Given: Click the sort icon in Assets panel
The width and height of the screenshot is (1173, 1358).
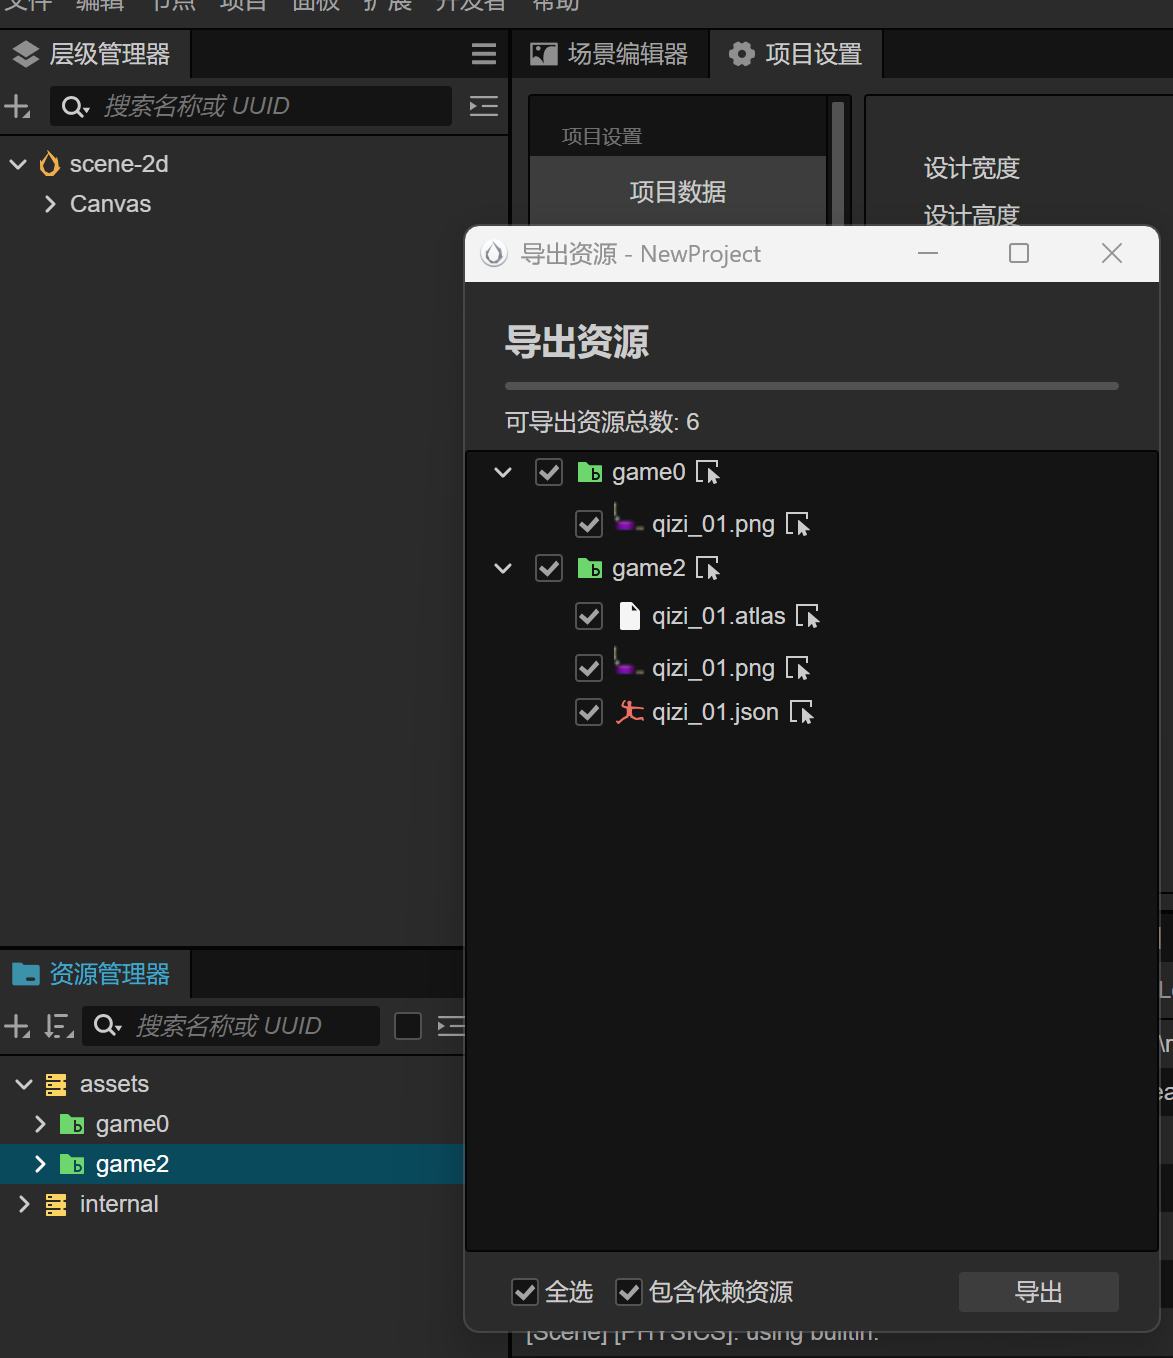Looking at the screenshot, I should 59,1026.
